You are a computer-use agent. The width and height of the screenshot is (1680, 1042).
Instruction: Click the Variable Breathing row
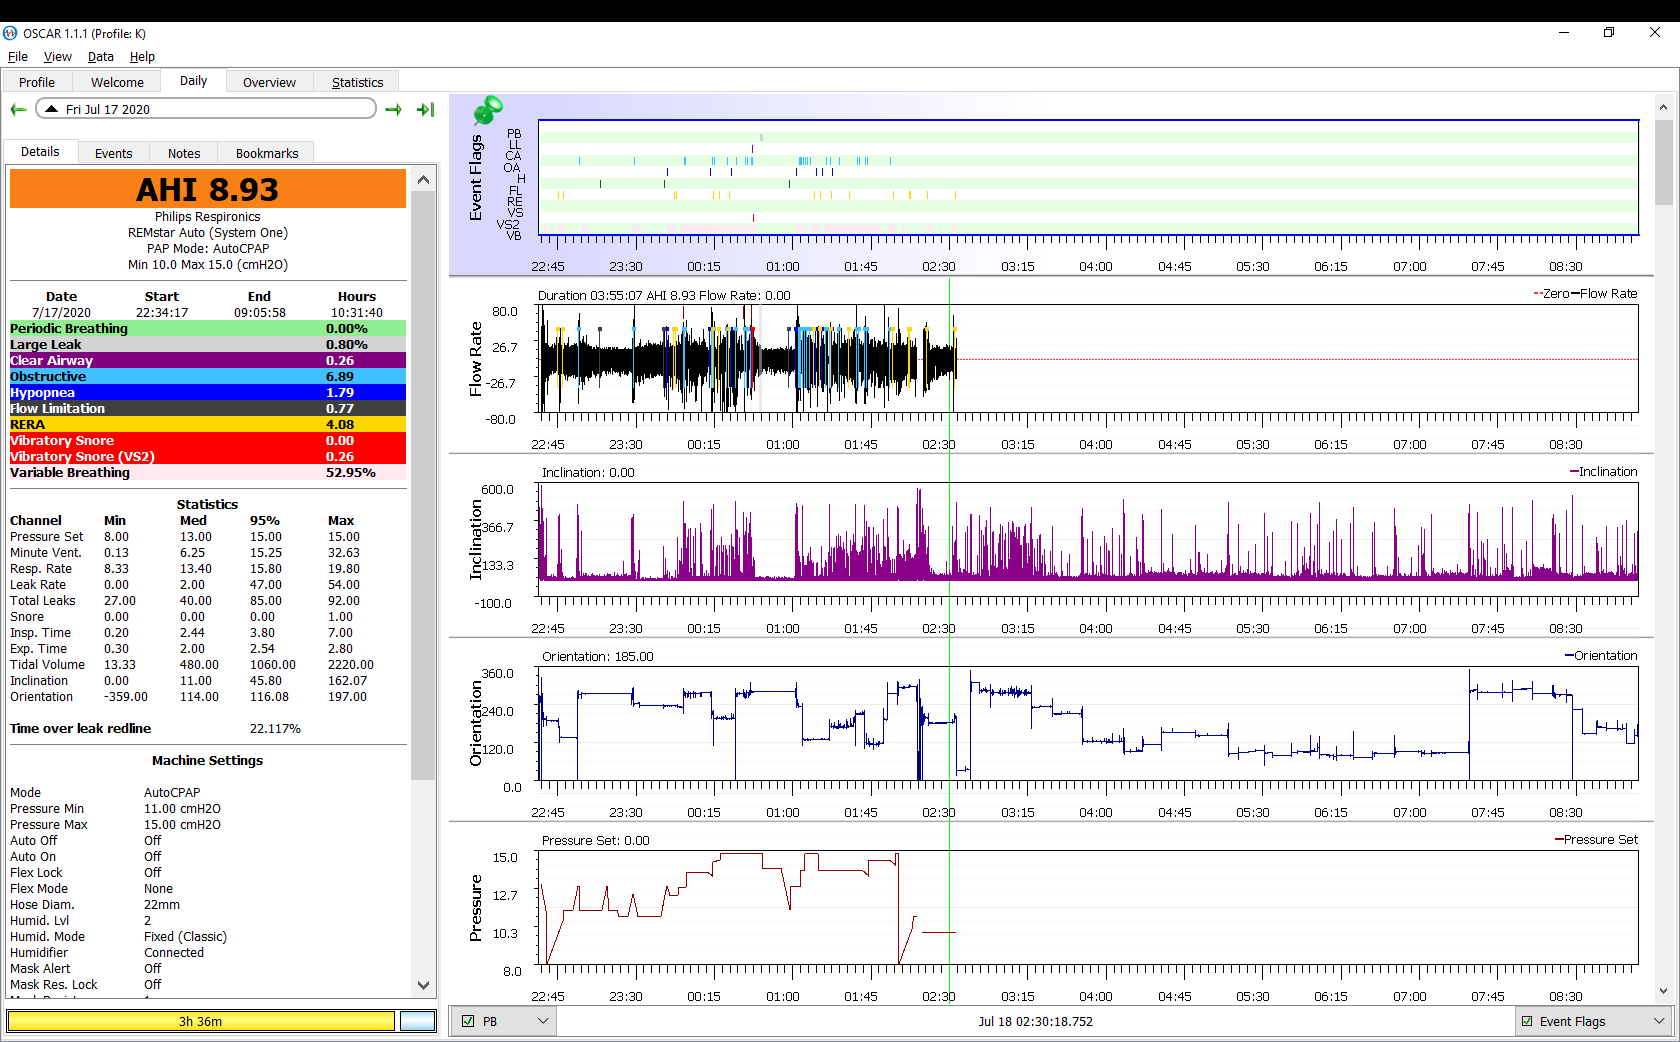(x=208, y=472)
